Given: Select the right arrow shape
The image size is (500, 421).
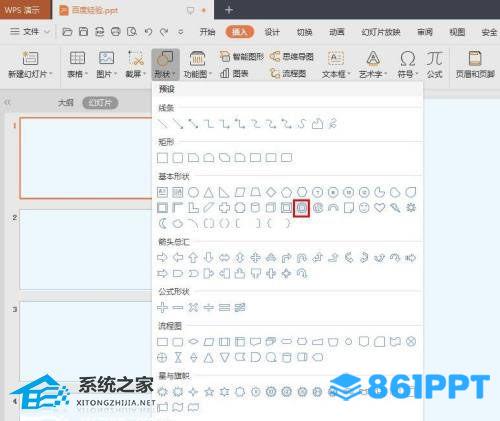Looking at the screenshot, I should pos(162,258).
